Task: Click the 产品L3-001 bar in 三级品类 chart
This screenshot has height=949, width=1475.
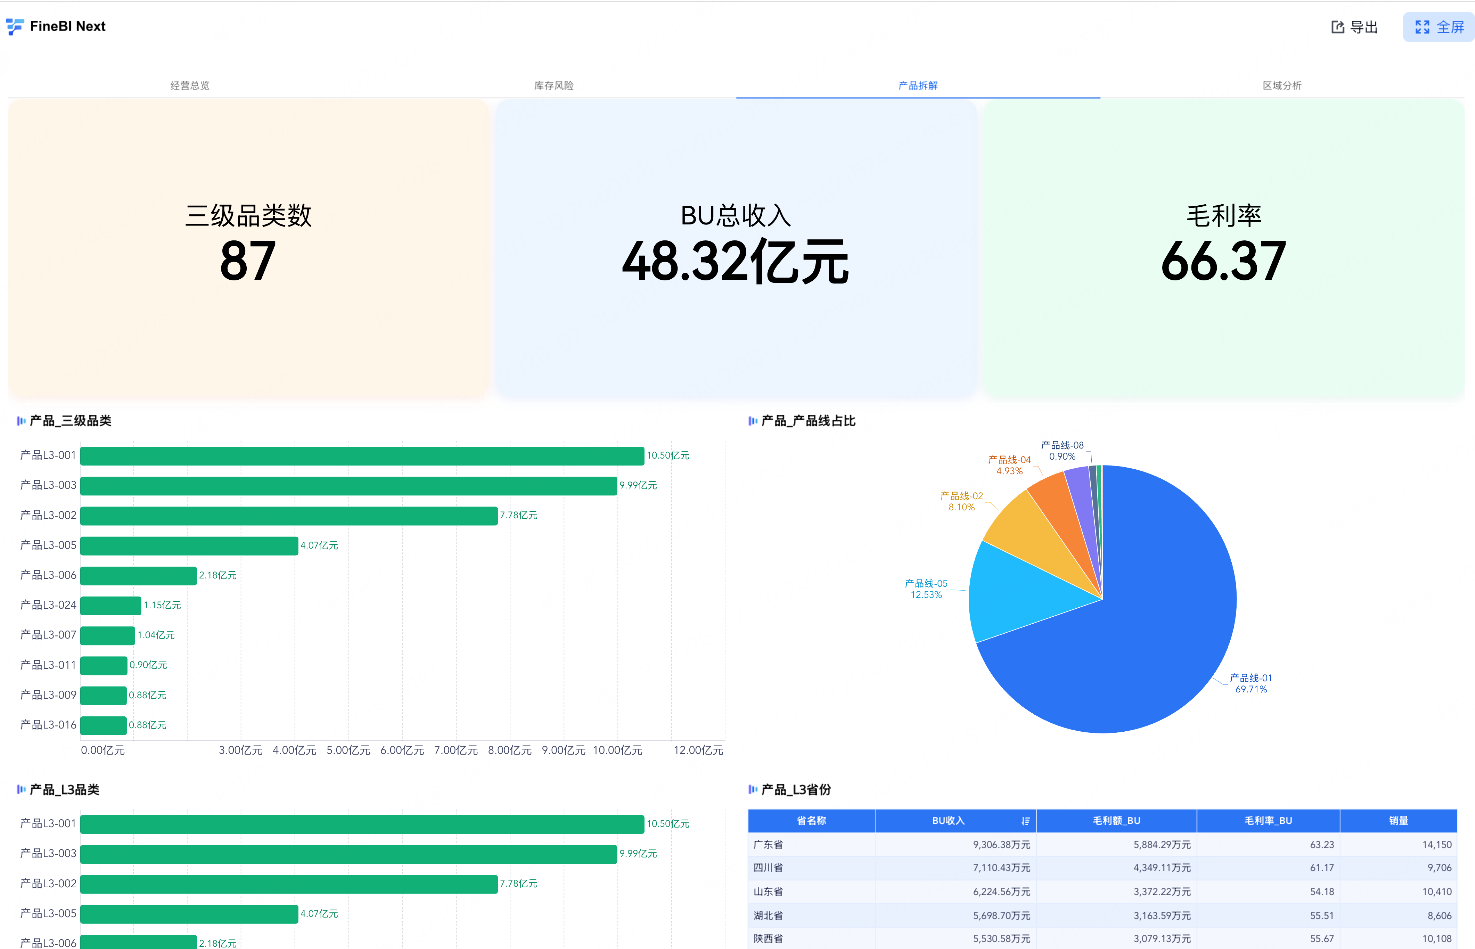Action: click(x=362, y=456)
